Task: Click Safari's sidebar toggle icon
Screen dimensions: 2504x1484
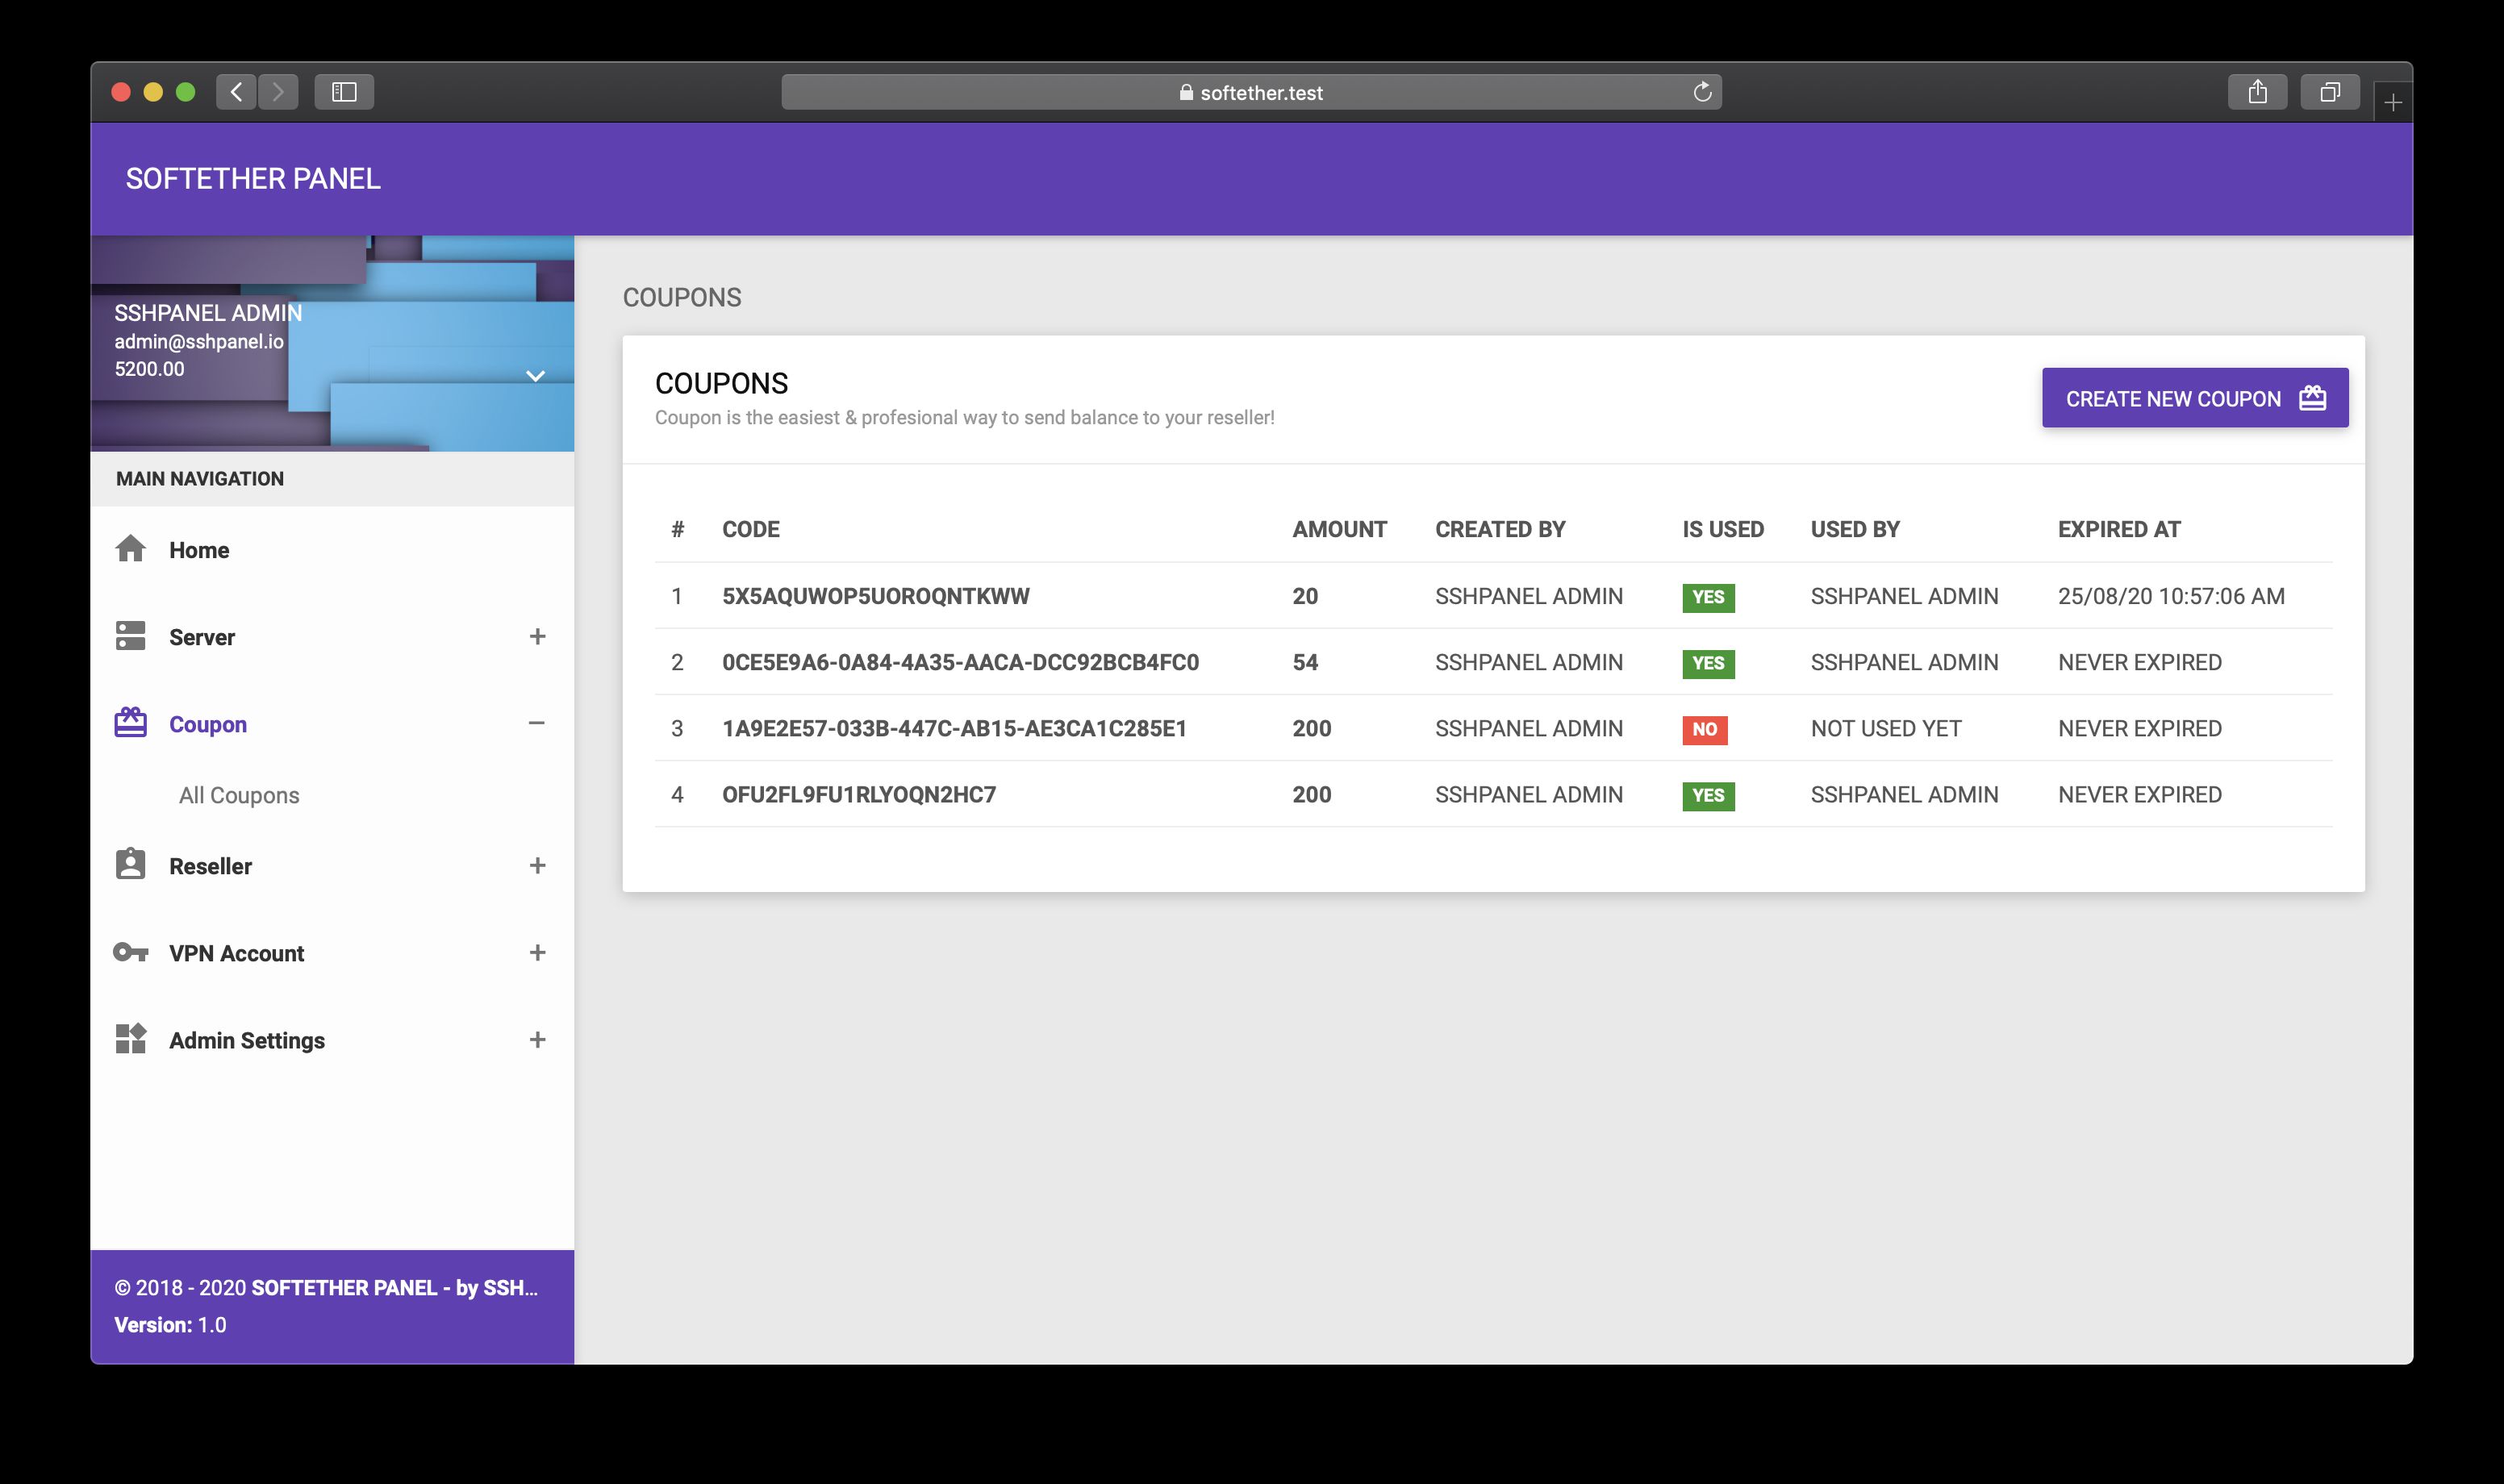Action: [344, 92]
